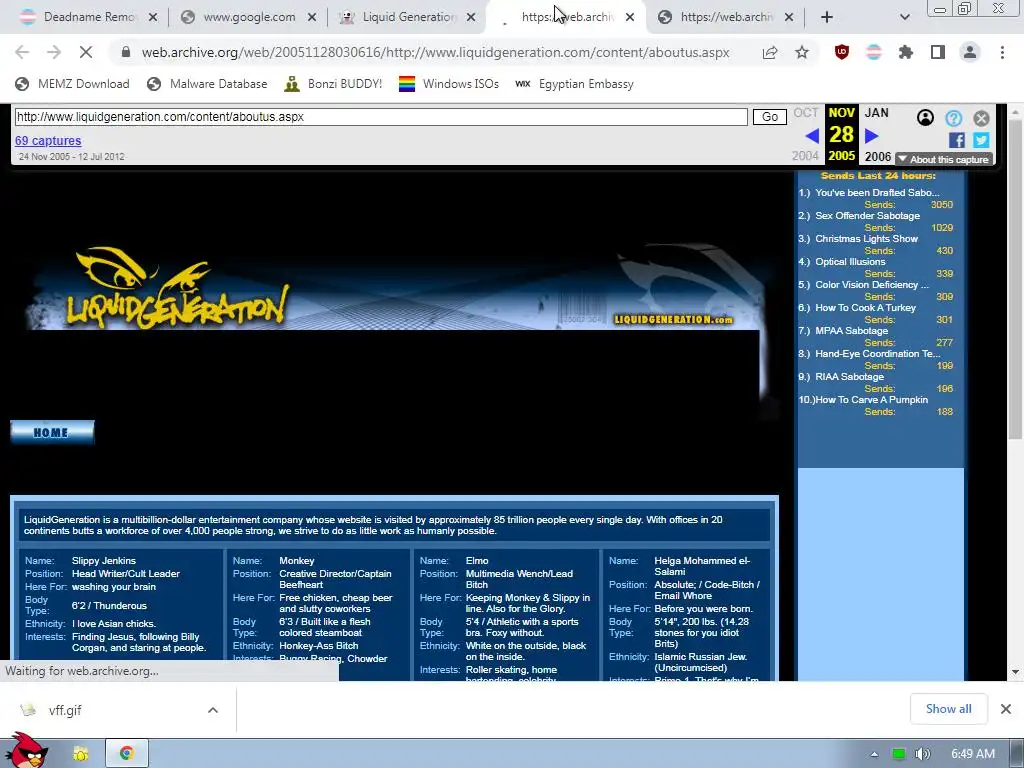Go back with browser back arrow
The image size is (1024, 768).
[x=22, y=52]
